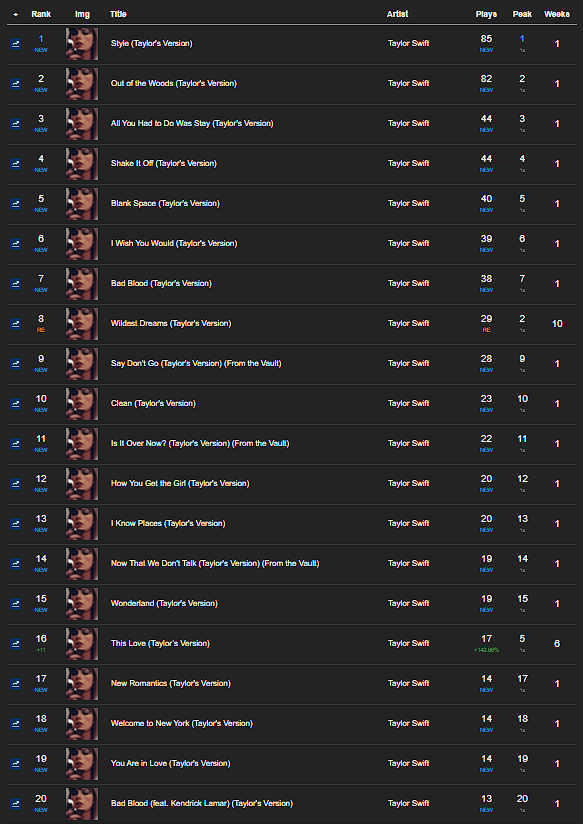Open Taylor Swift artist link in Shake It Off row

coord(408,163)
